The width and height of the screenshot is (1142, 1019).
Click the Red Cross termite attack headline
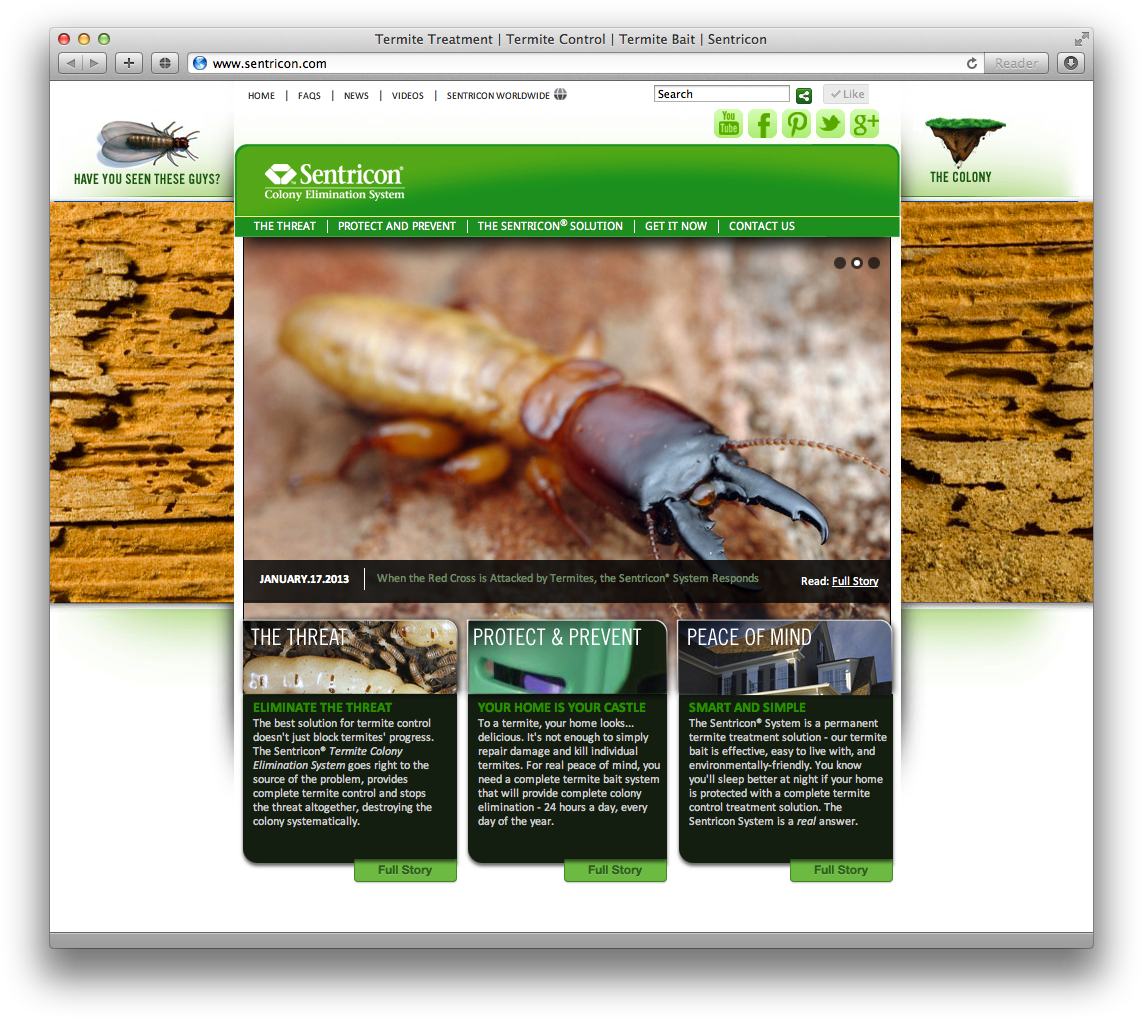pos(567,578)
